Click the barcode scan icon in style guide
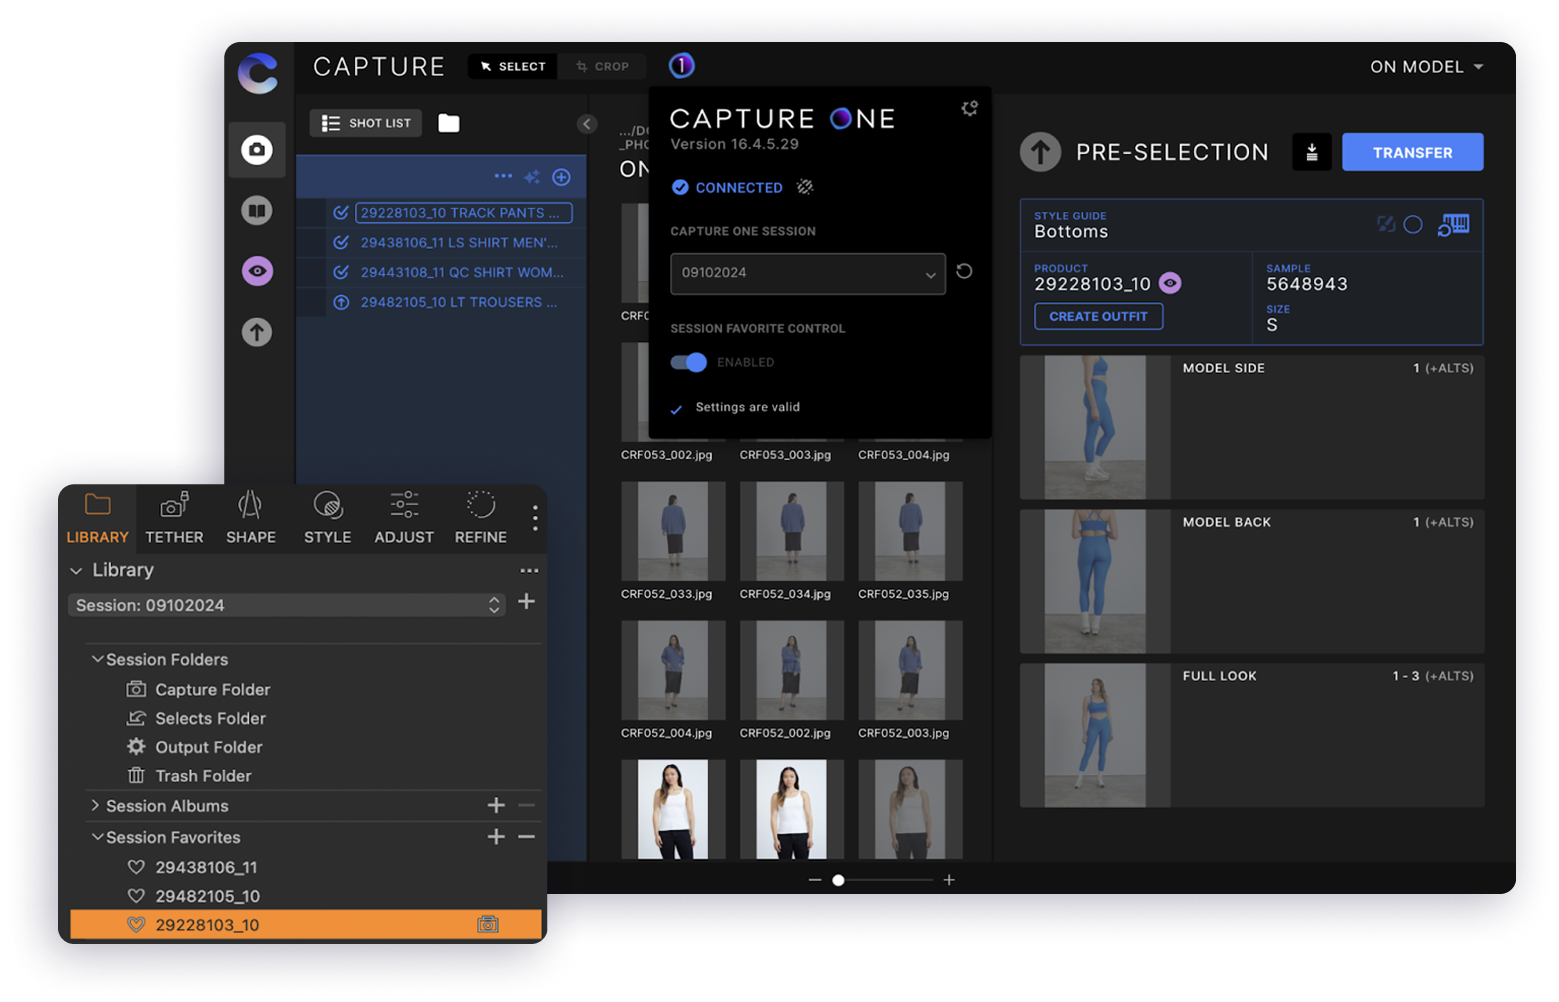Image resolution: width=1559 pixels, height=1002 pixels. [x=1454, y=225]
